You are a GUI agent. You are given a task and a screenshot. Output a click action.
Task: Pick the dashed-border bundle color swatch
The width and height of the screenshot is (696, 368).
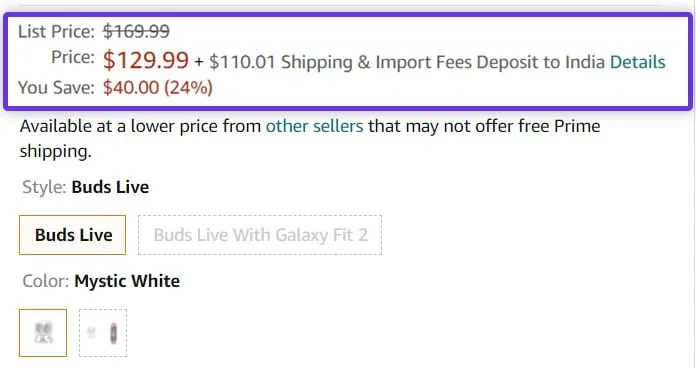103,333
